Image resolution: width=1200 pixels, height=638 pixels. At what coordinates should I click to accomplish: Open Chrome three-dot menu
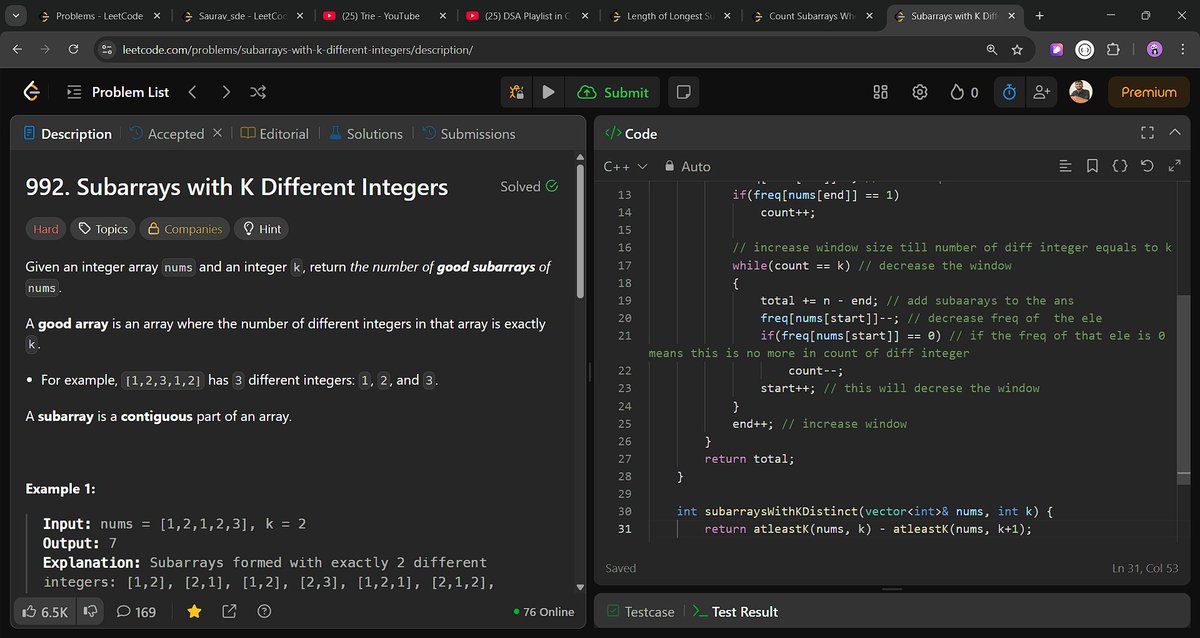1183,50
